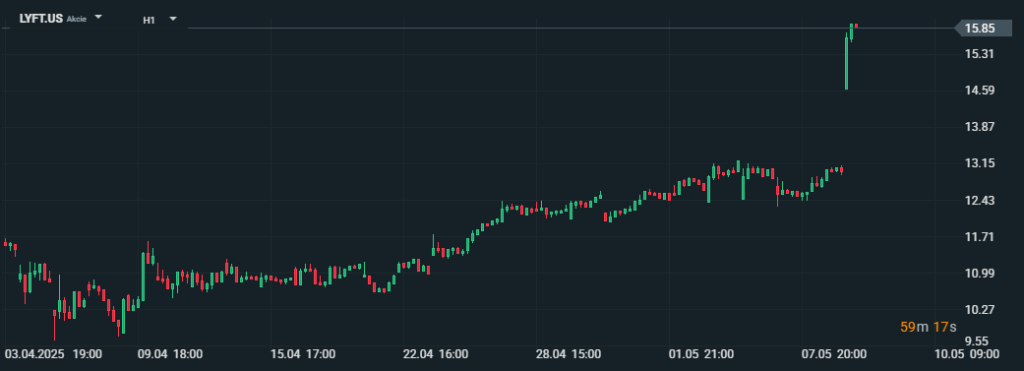Screen dimensions: 1024x371
Task: Click the 14.59 price axis label
Action: click(x=980, y=90)
